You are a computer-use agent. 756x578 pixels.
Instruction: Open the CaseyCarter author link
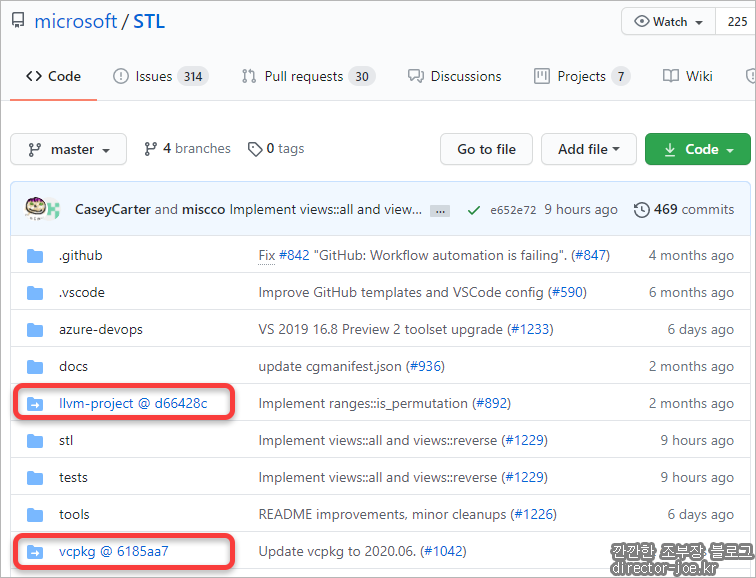(x=113, y=209)
